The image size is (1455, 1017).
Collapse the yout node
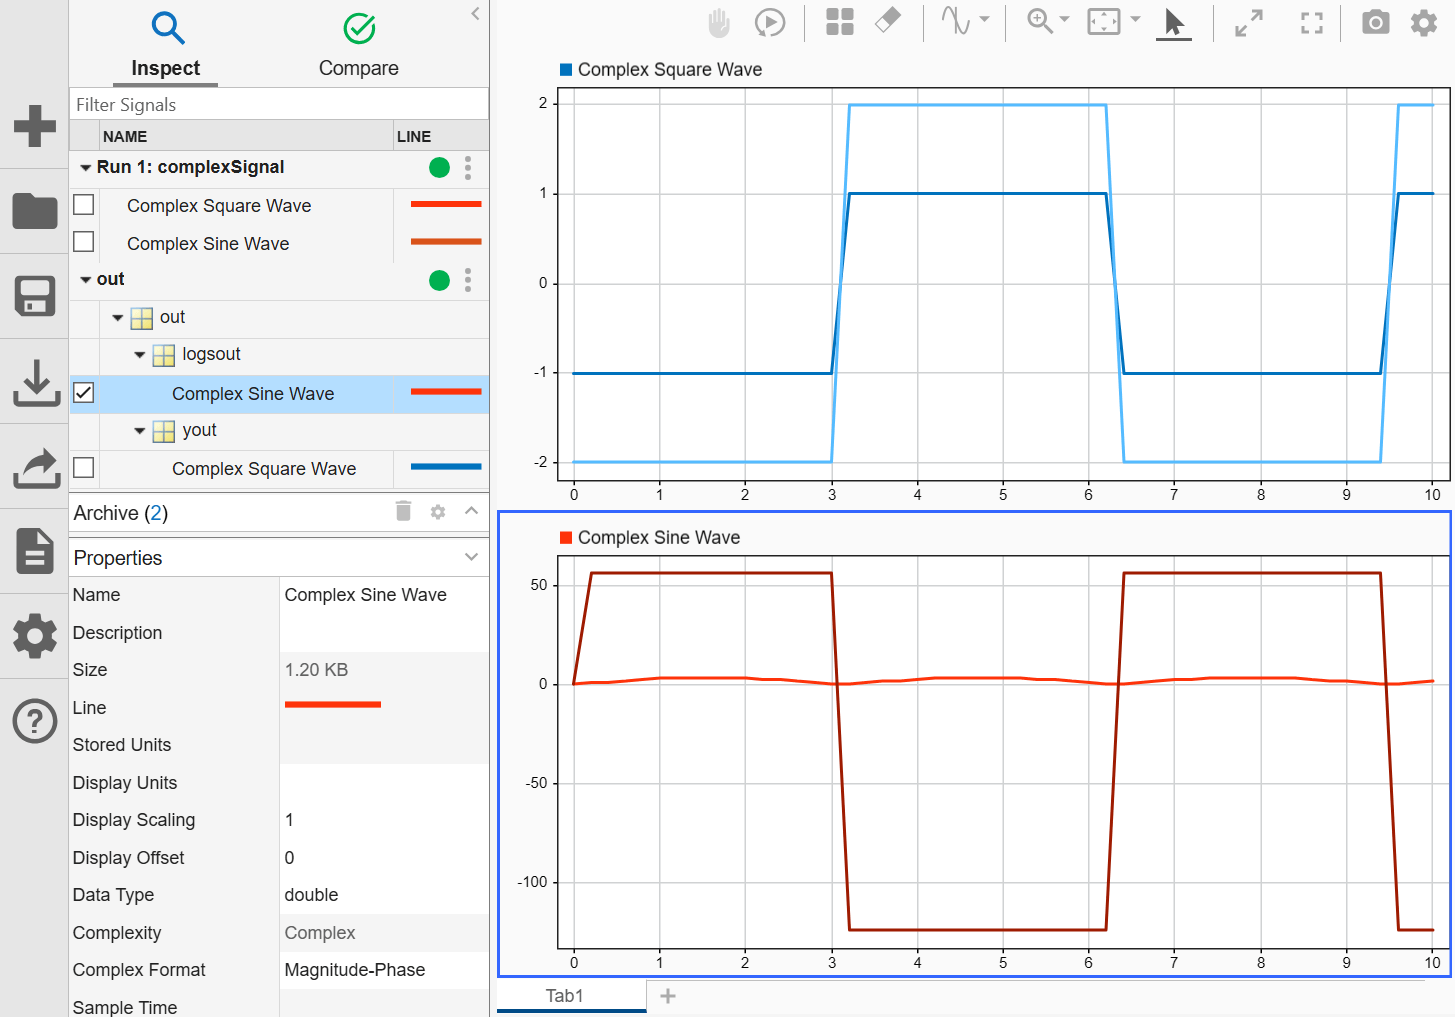coord(140,431)
